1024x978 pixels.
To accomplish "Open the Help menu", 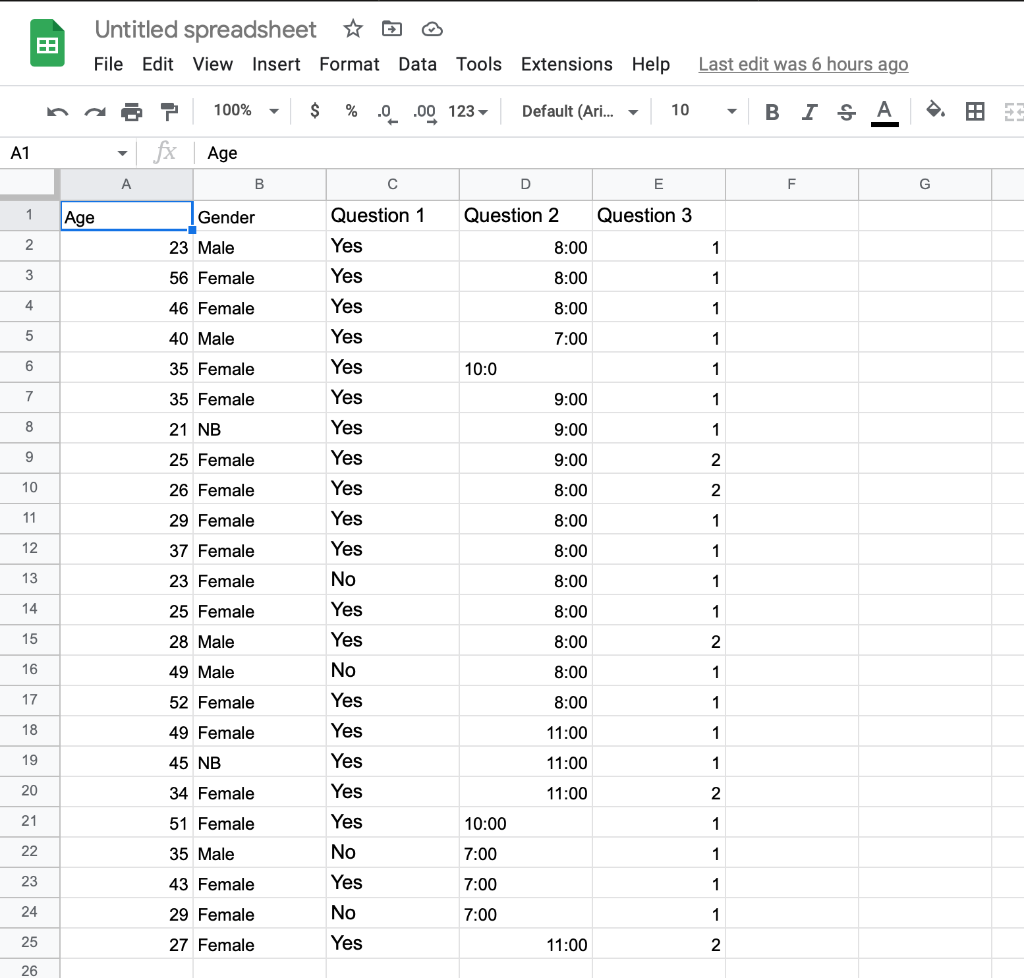I will click(650, 64).
